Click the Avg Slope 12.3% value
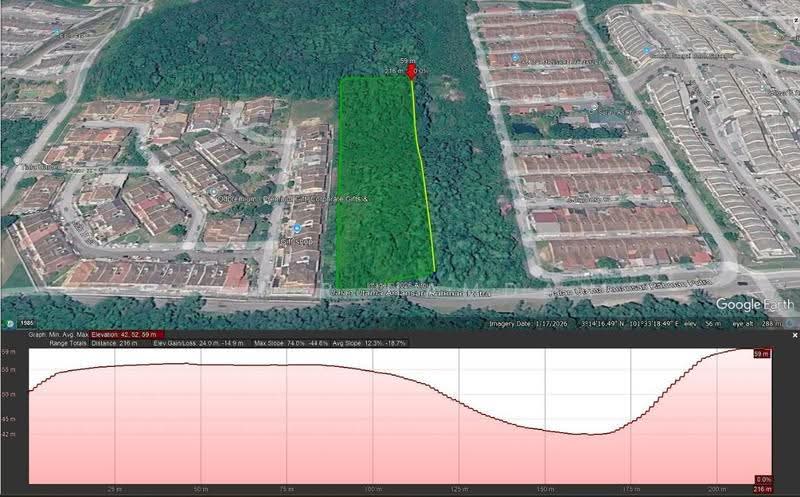800x497 pixels. [x=371, y=343]
